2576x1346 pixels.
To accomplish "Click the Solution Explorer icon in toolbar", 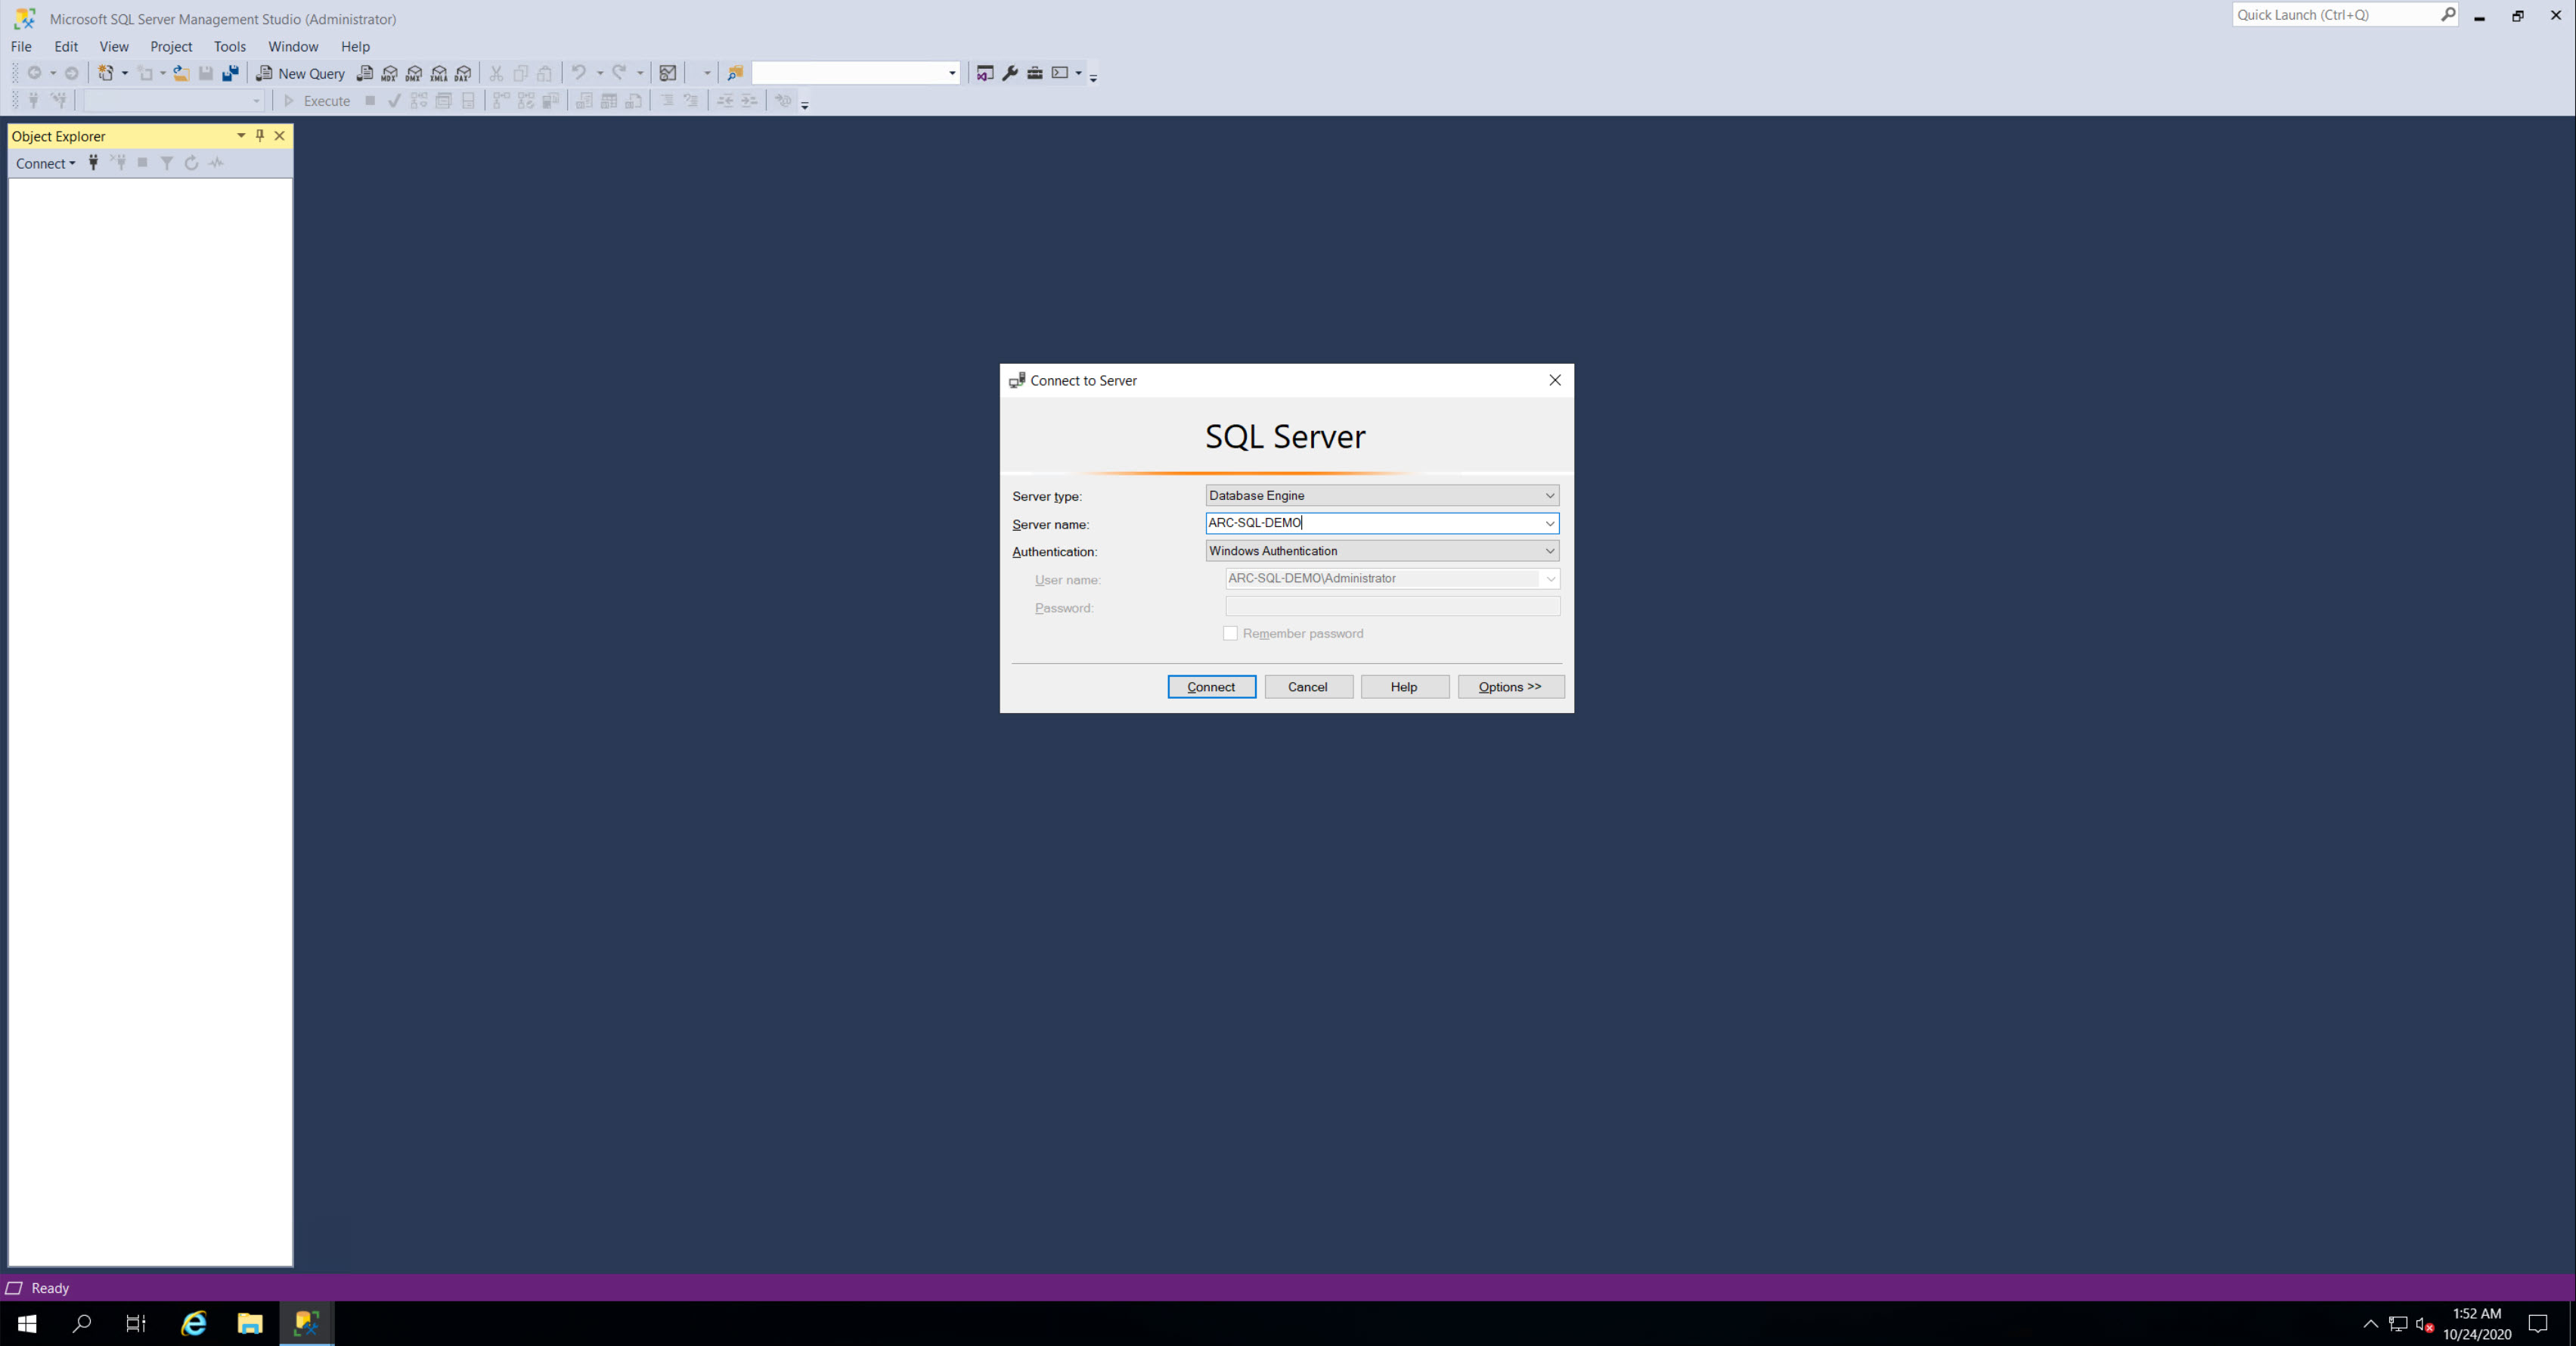I will click(985, 73).
